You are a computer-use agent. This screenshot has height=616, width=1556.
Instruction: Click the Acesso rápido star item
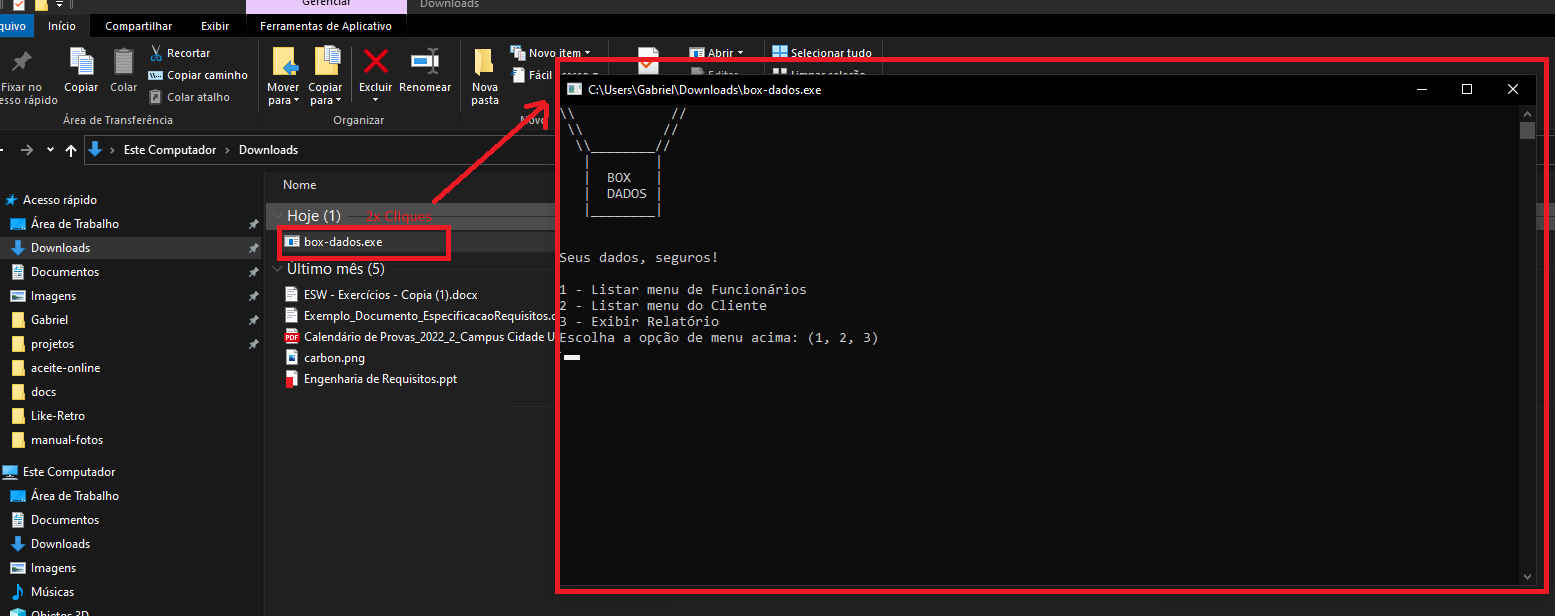52,200
